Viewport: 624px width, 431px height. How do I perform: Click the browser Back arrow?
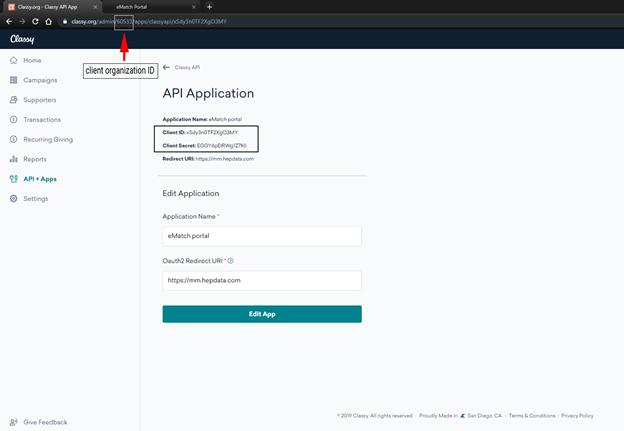tap(9, 21)
